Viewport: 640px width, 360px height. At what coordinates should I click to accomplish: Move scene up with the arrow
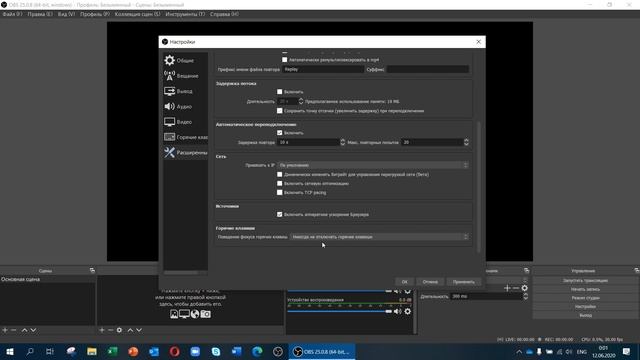(24, 330)
